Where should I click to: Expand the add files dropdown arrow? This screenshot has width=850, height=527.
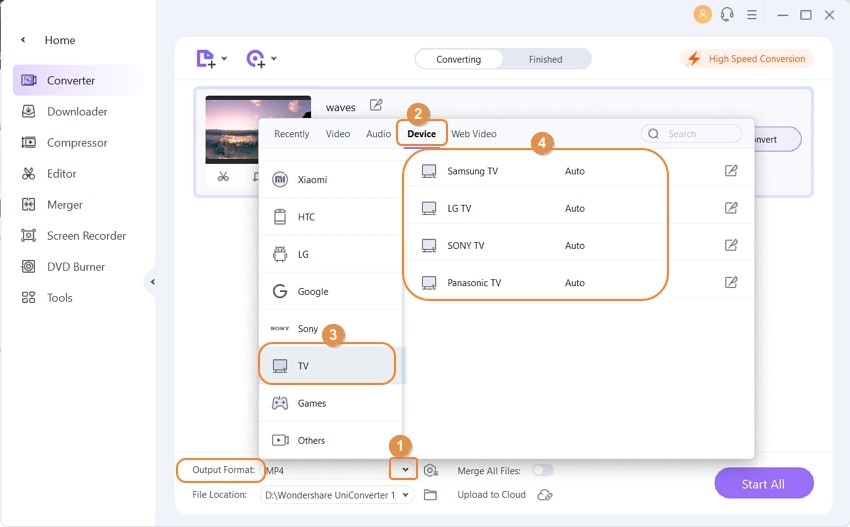pyautogui.click(x=224, y=58)
